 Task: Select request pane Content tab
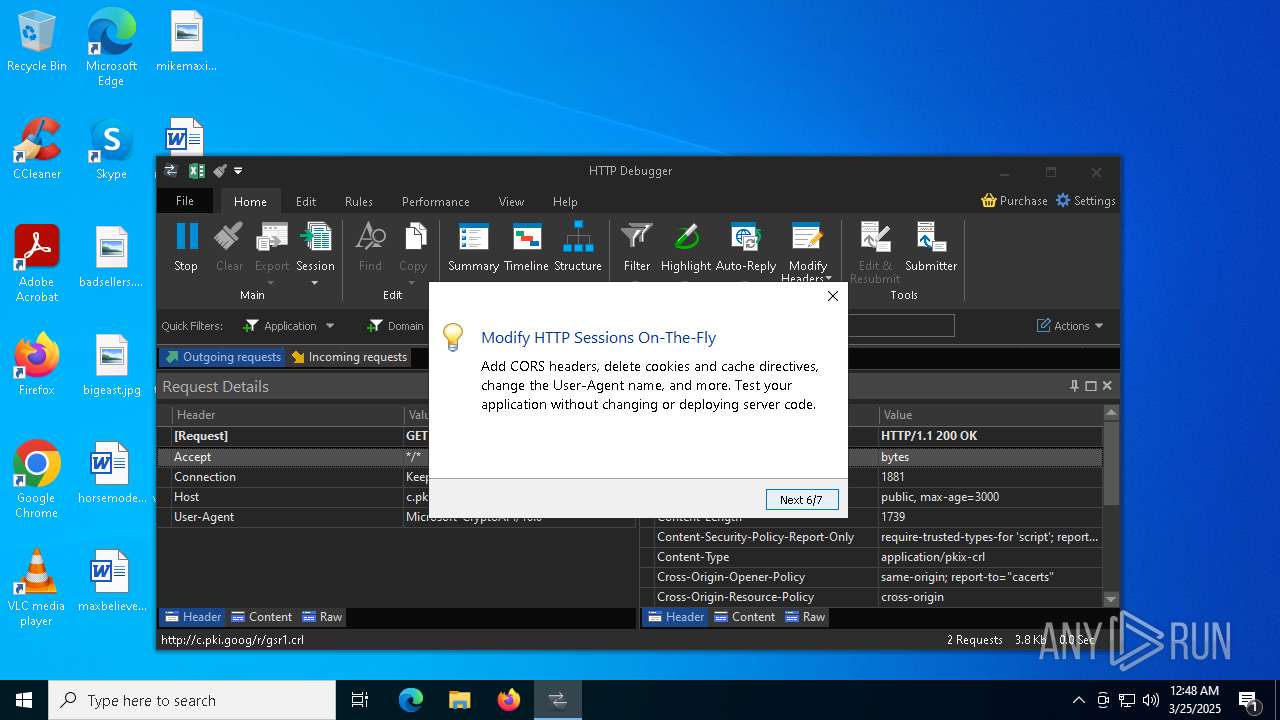point(261,617)
